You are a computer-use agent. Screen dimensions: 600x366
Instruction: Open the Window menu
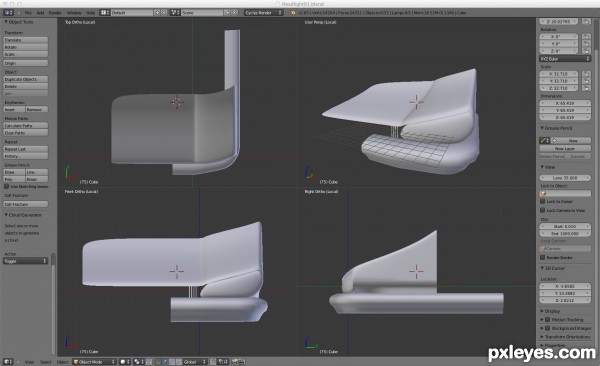tap(74, 13)
